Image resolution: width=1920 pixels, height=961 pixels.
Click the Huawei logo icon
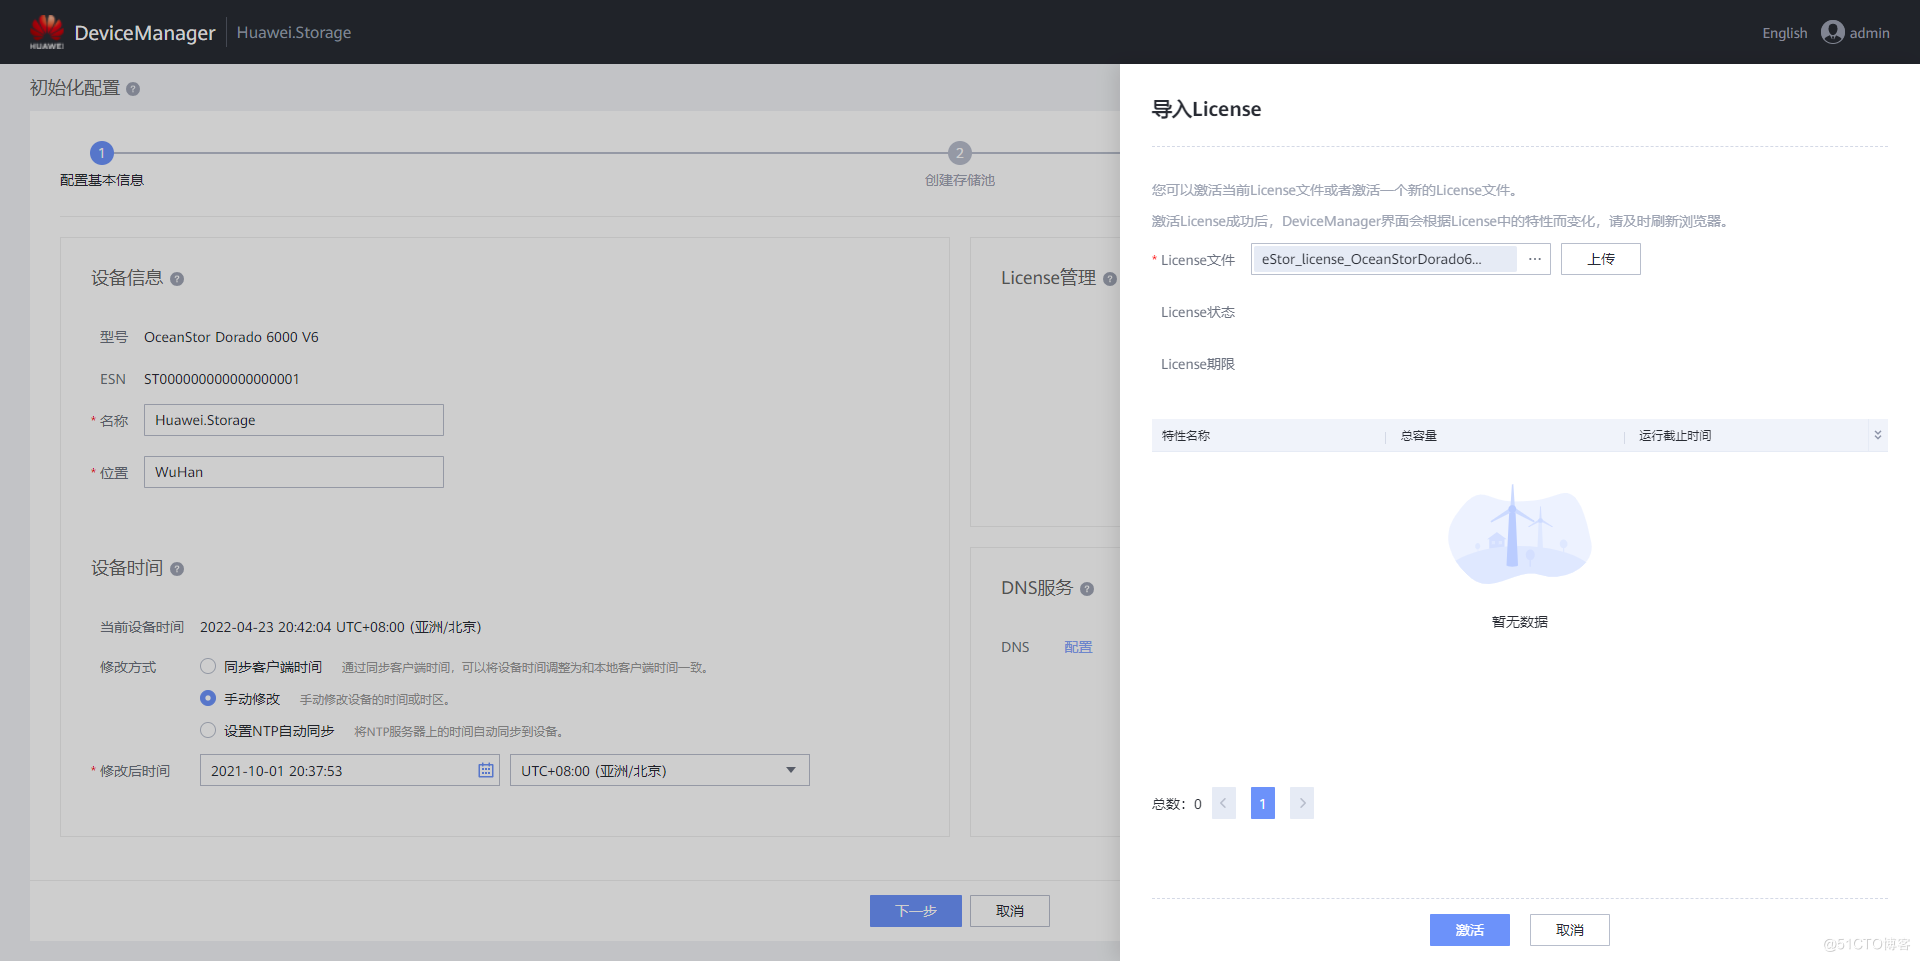click(46, 32)
